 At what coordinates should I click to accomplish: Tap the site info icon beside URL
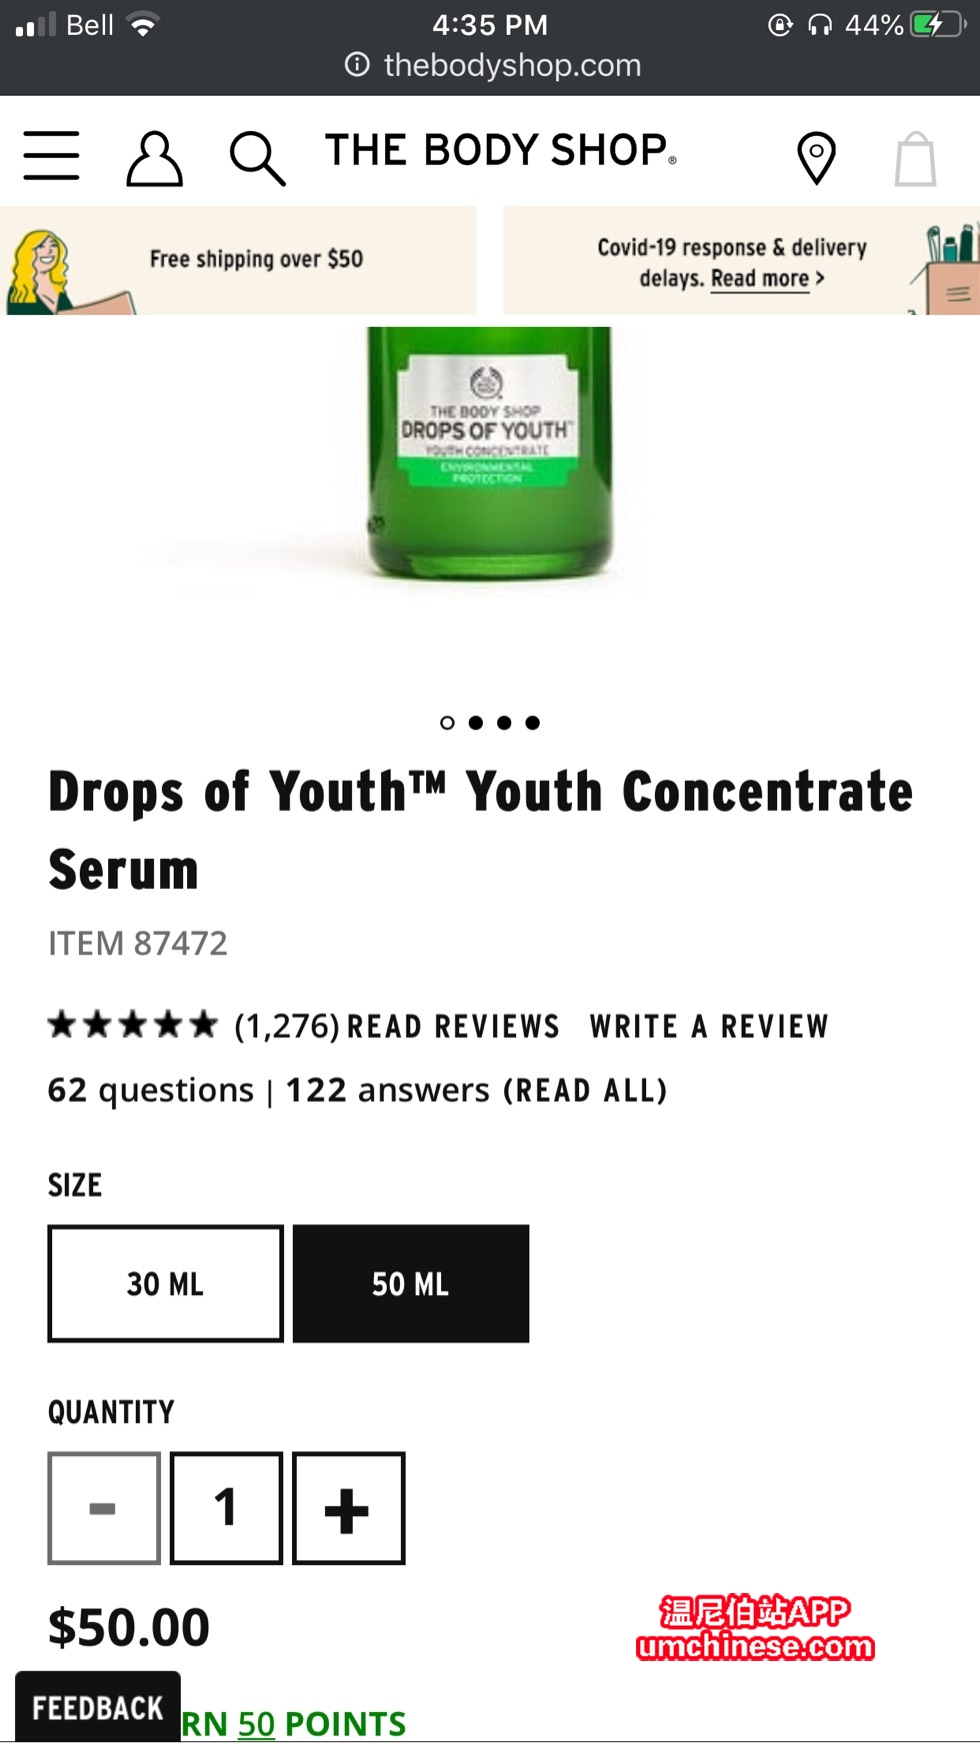point(357,65)
